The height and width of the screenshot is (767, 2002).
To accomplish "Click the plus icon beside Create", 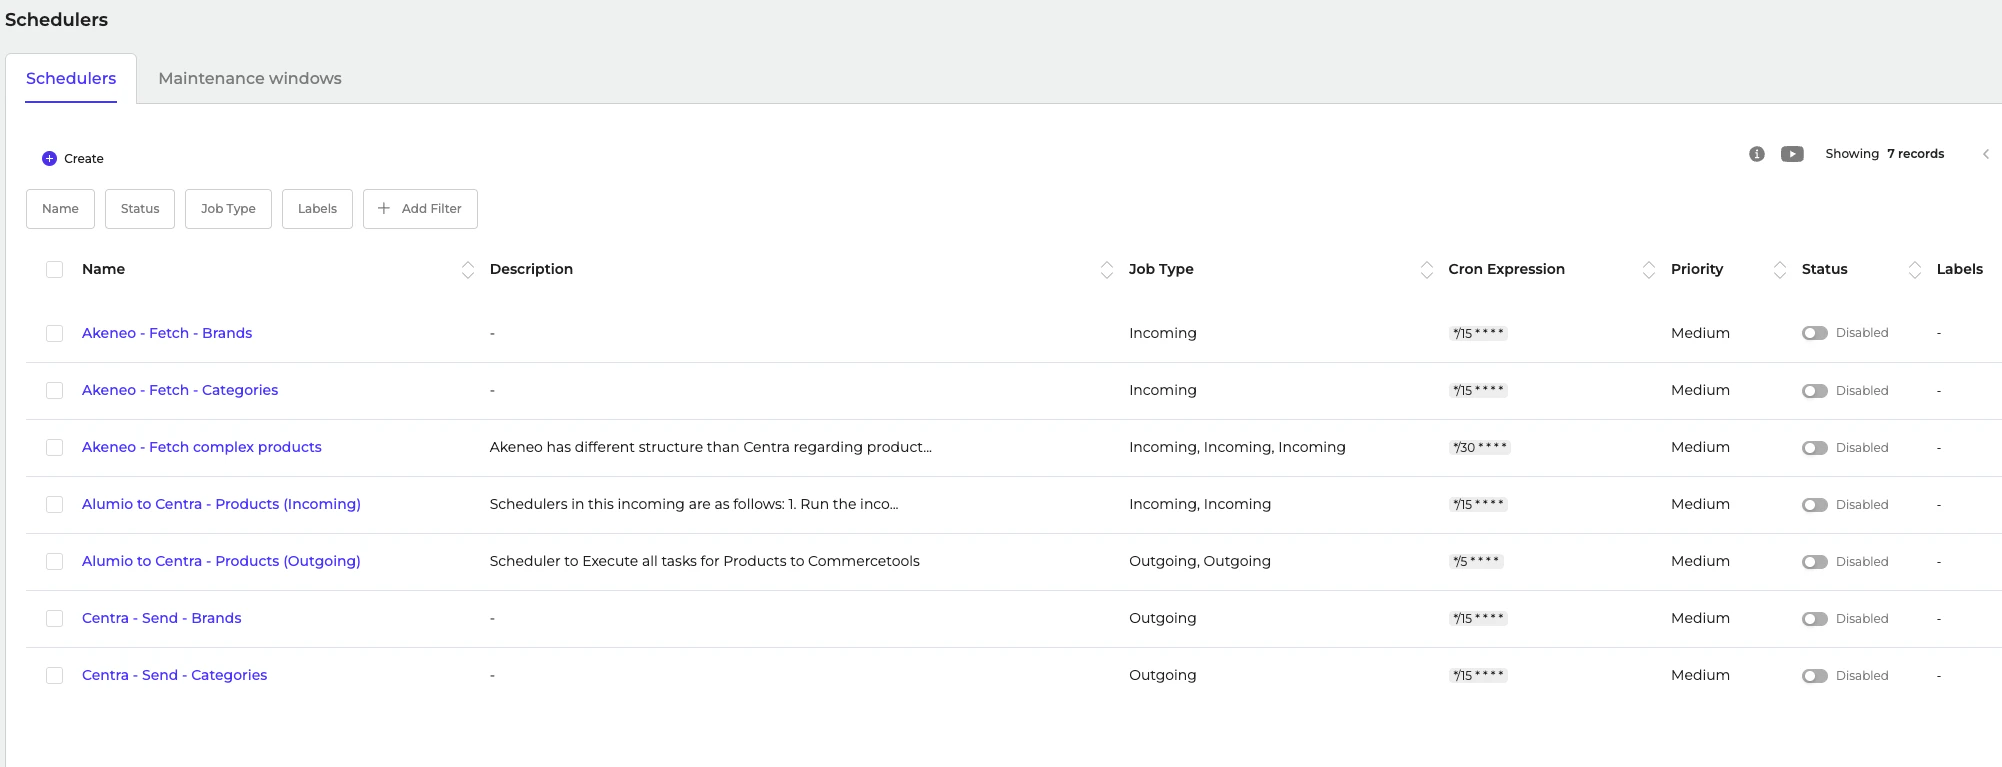I will click(49, 158).
